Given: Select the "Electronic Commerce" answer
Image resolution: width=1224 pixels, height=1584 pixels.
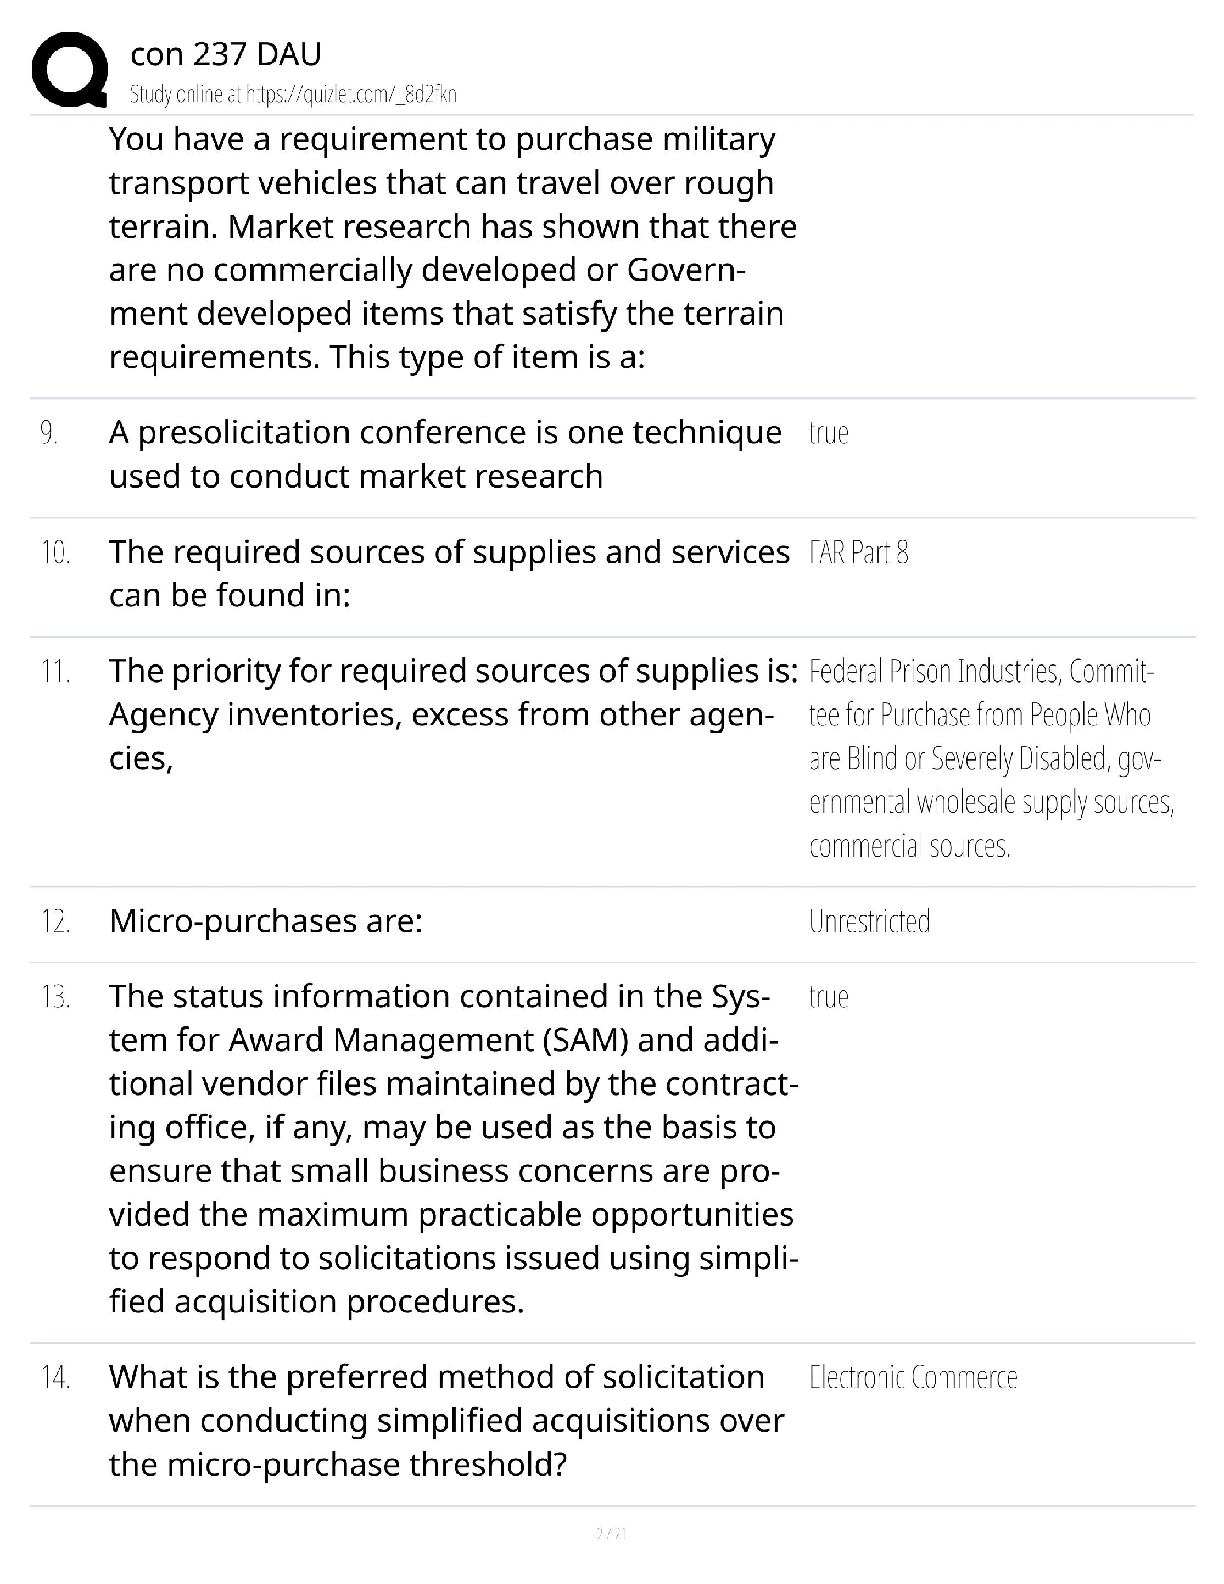Looking at the screenshot, I should click(x=913, y=1378).
